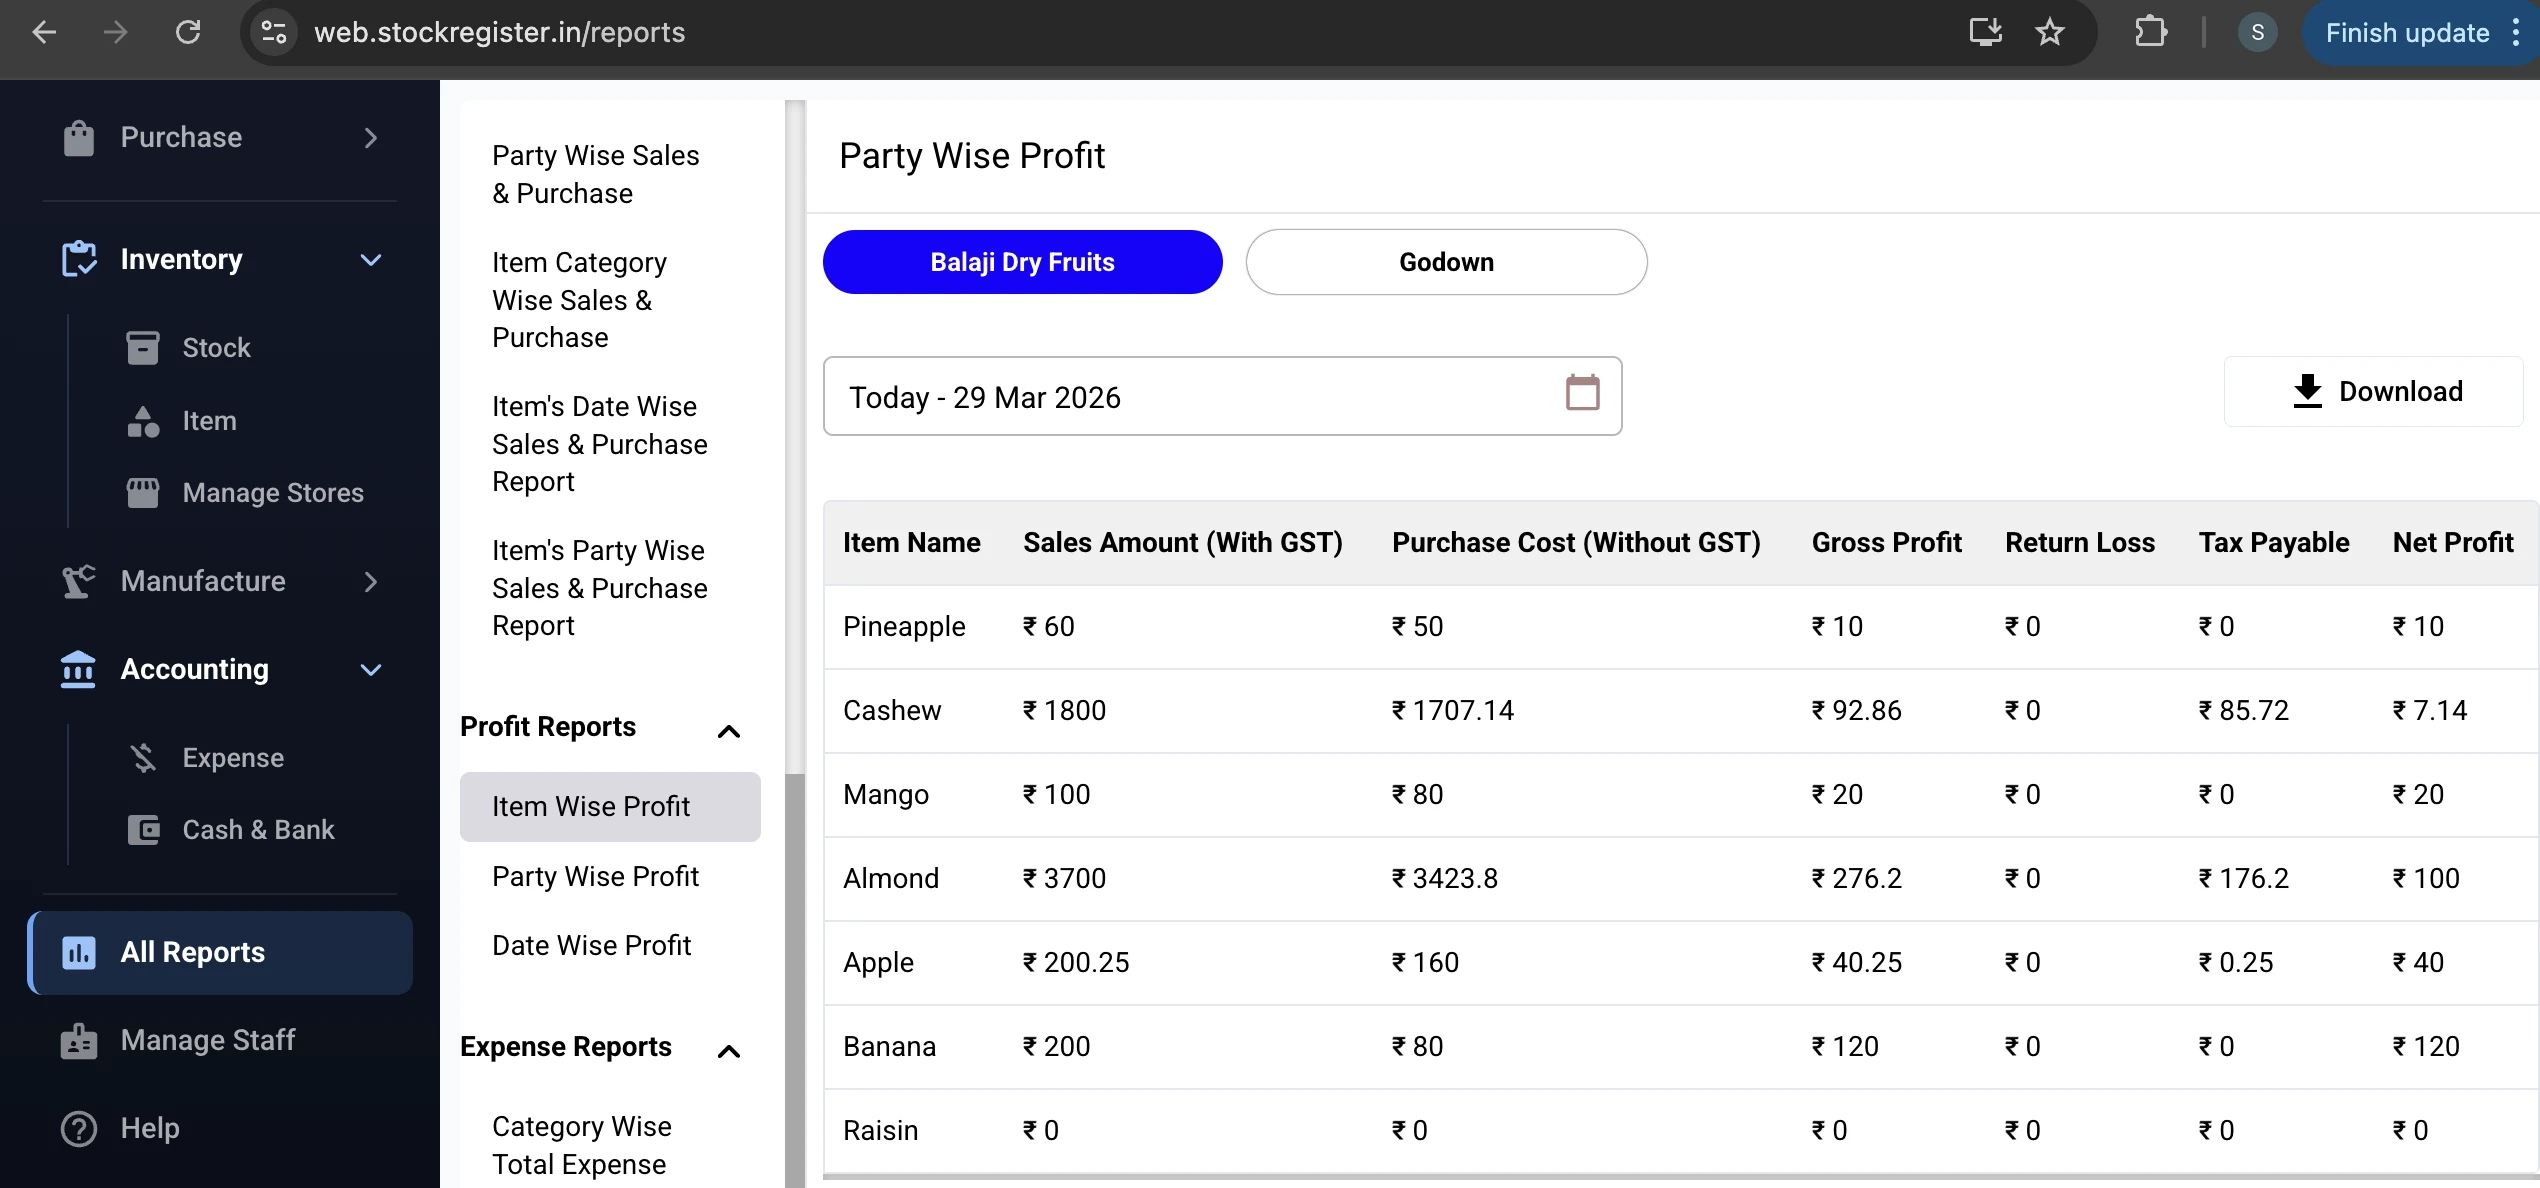Click the Expense icon under Accounting

(x=143, y=757)
